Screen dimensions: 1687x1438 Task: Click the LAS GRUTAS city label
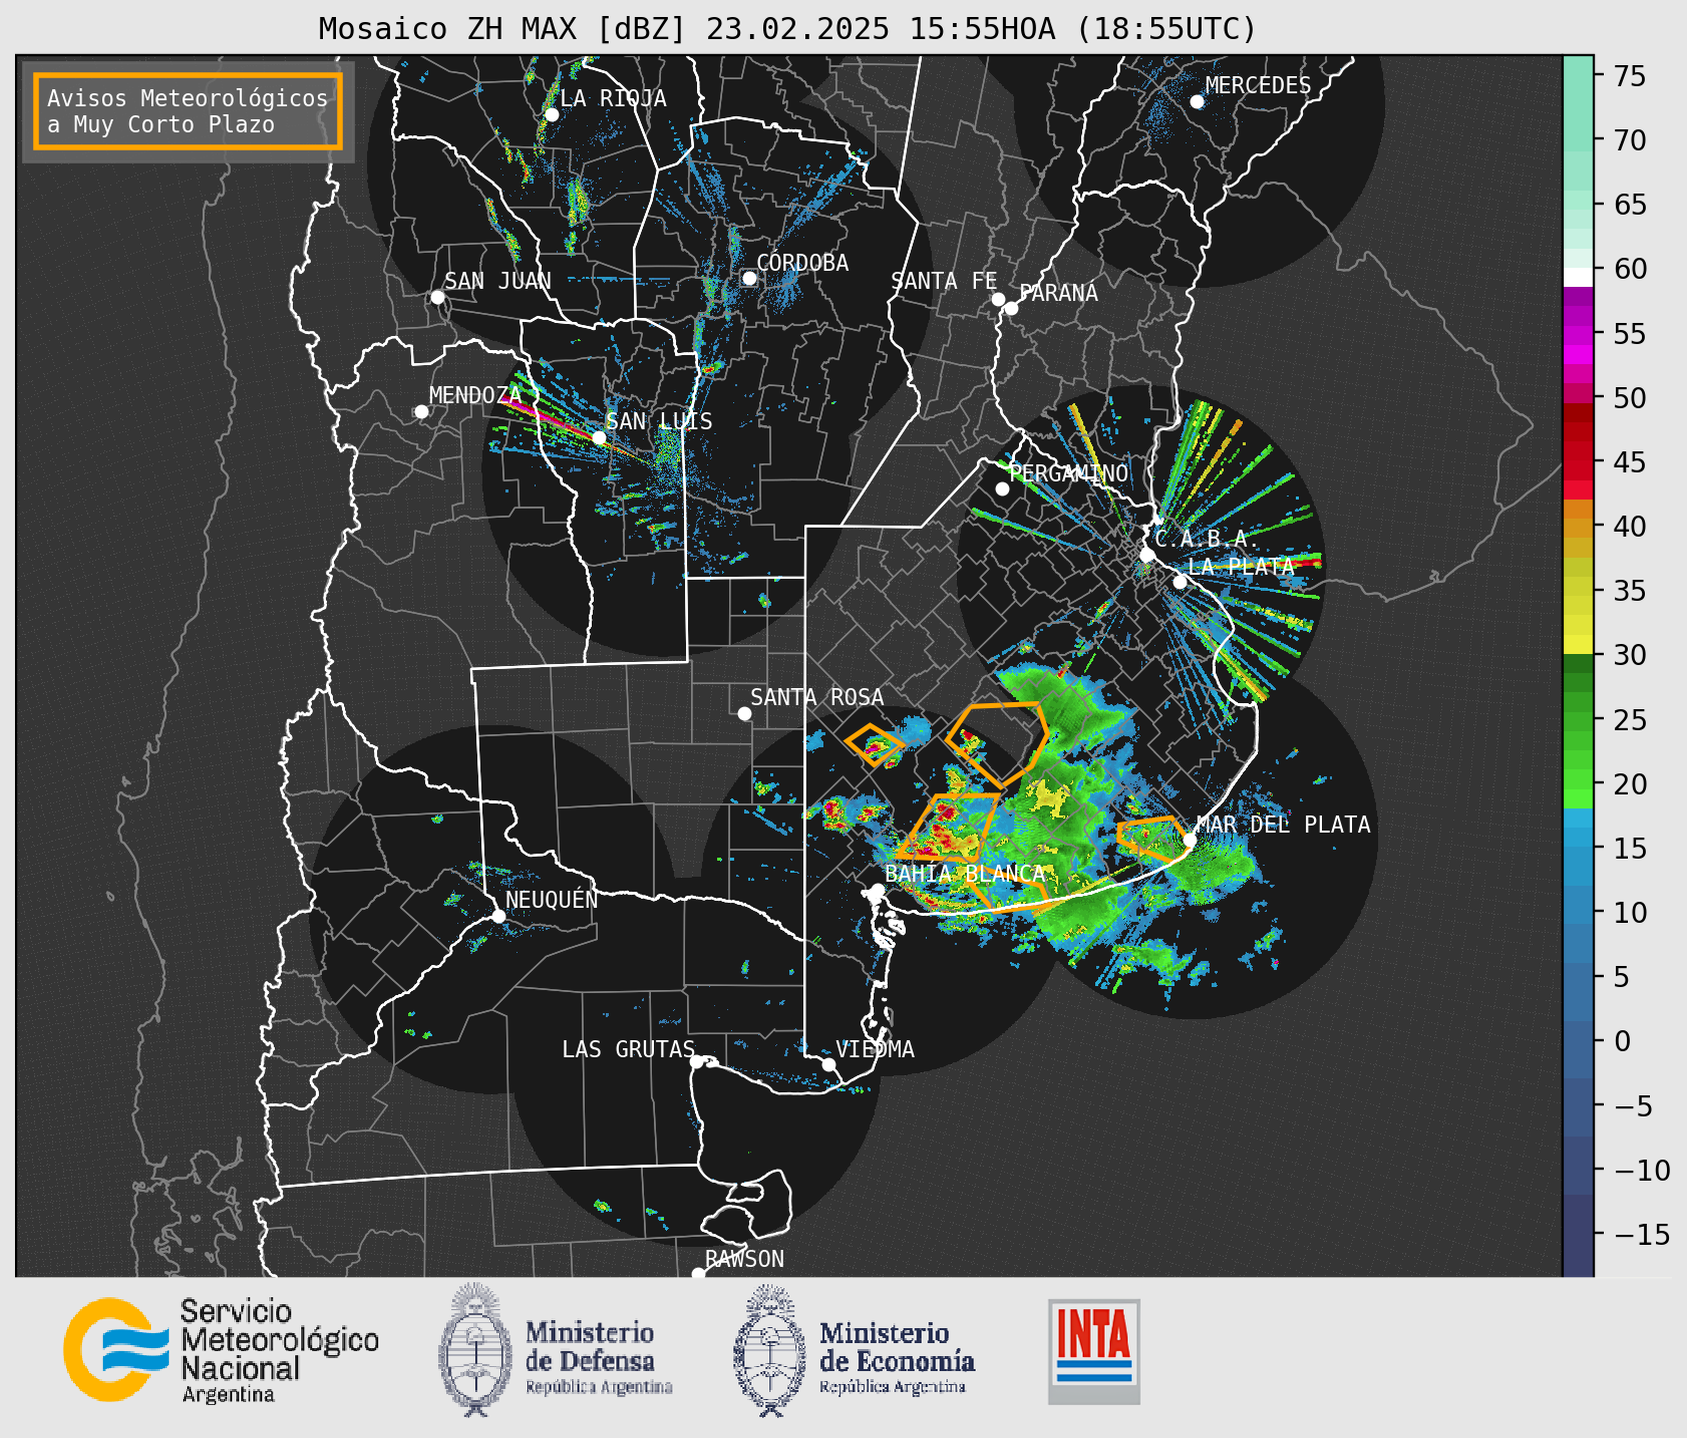628,1049
